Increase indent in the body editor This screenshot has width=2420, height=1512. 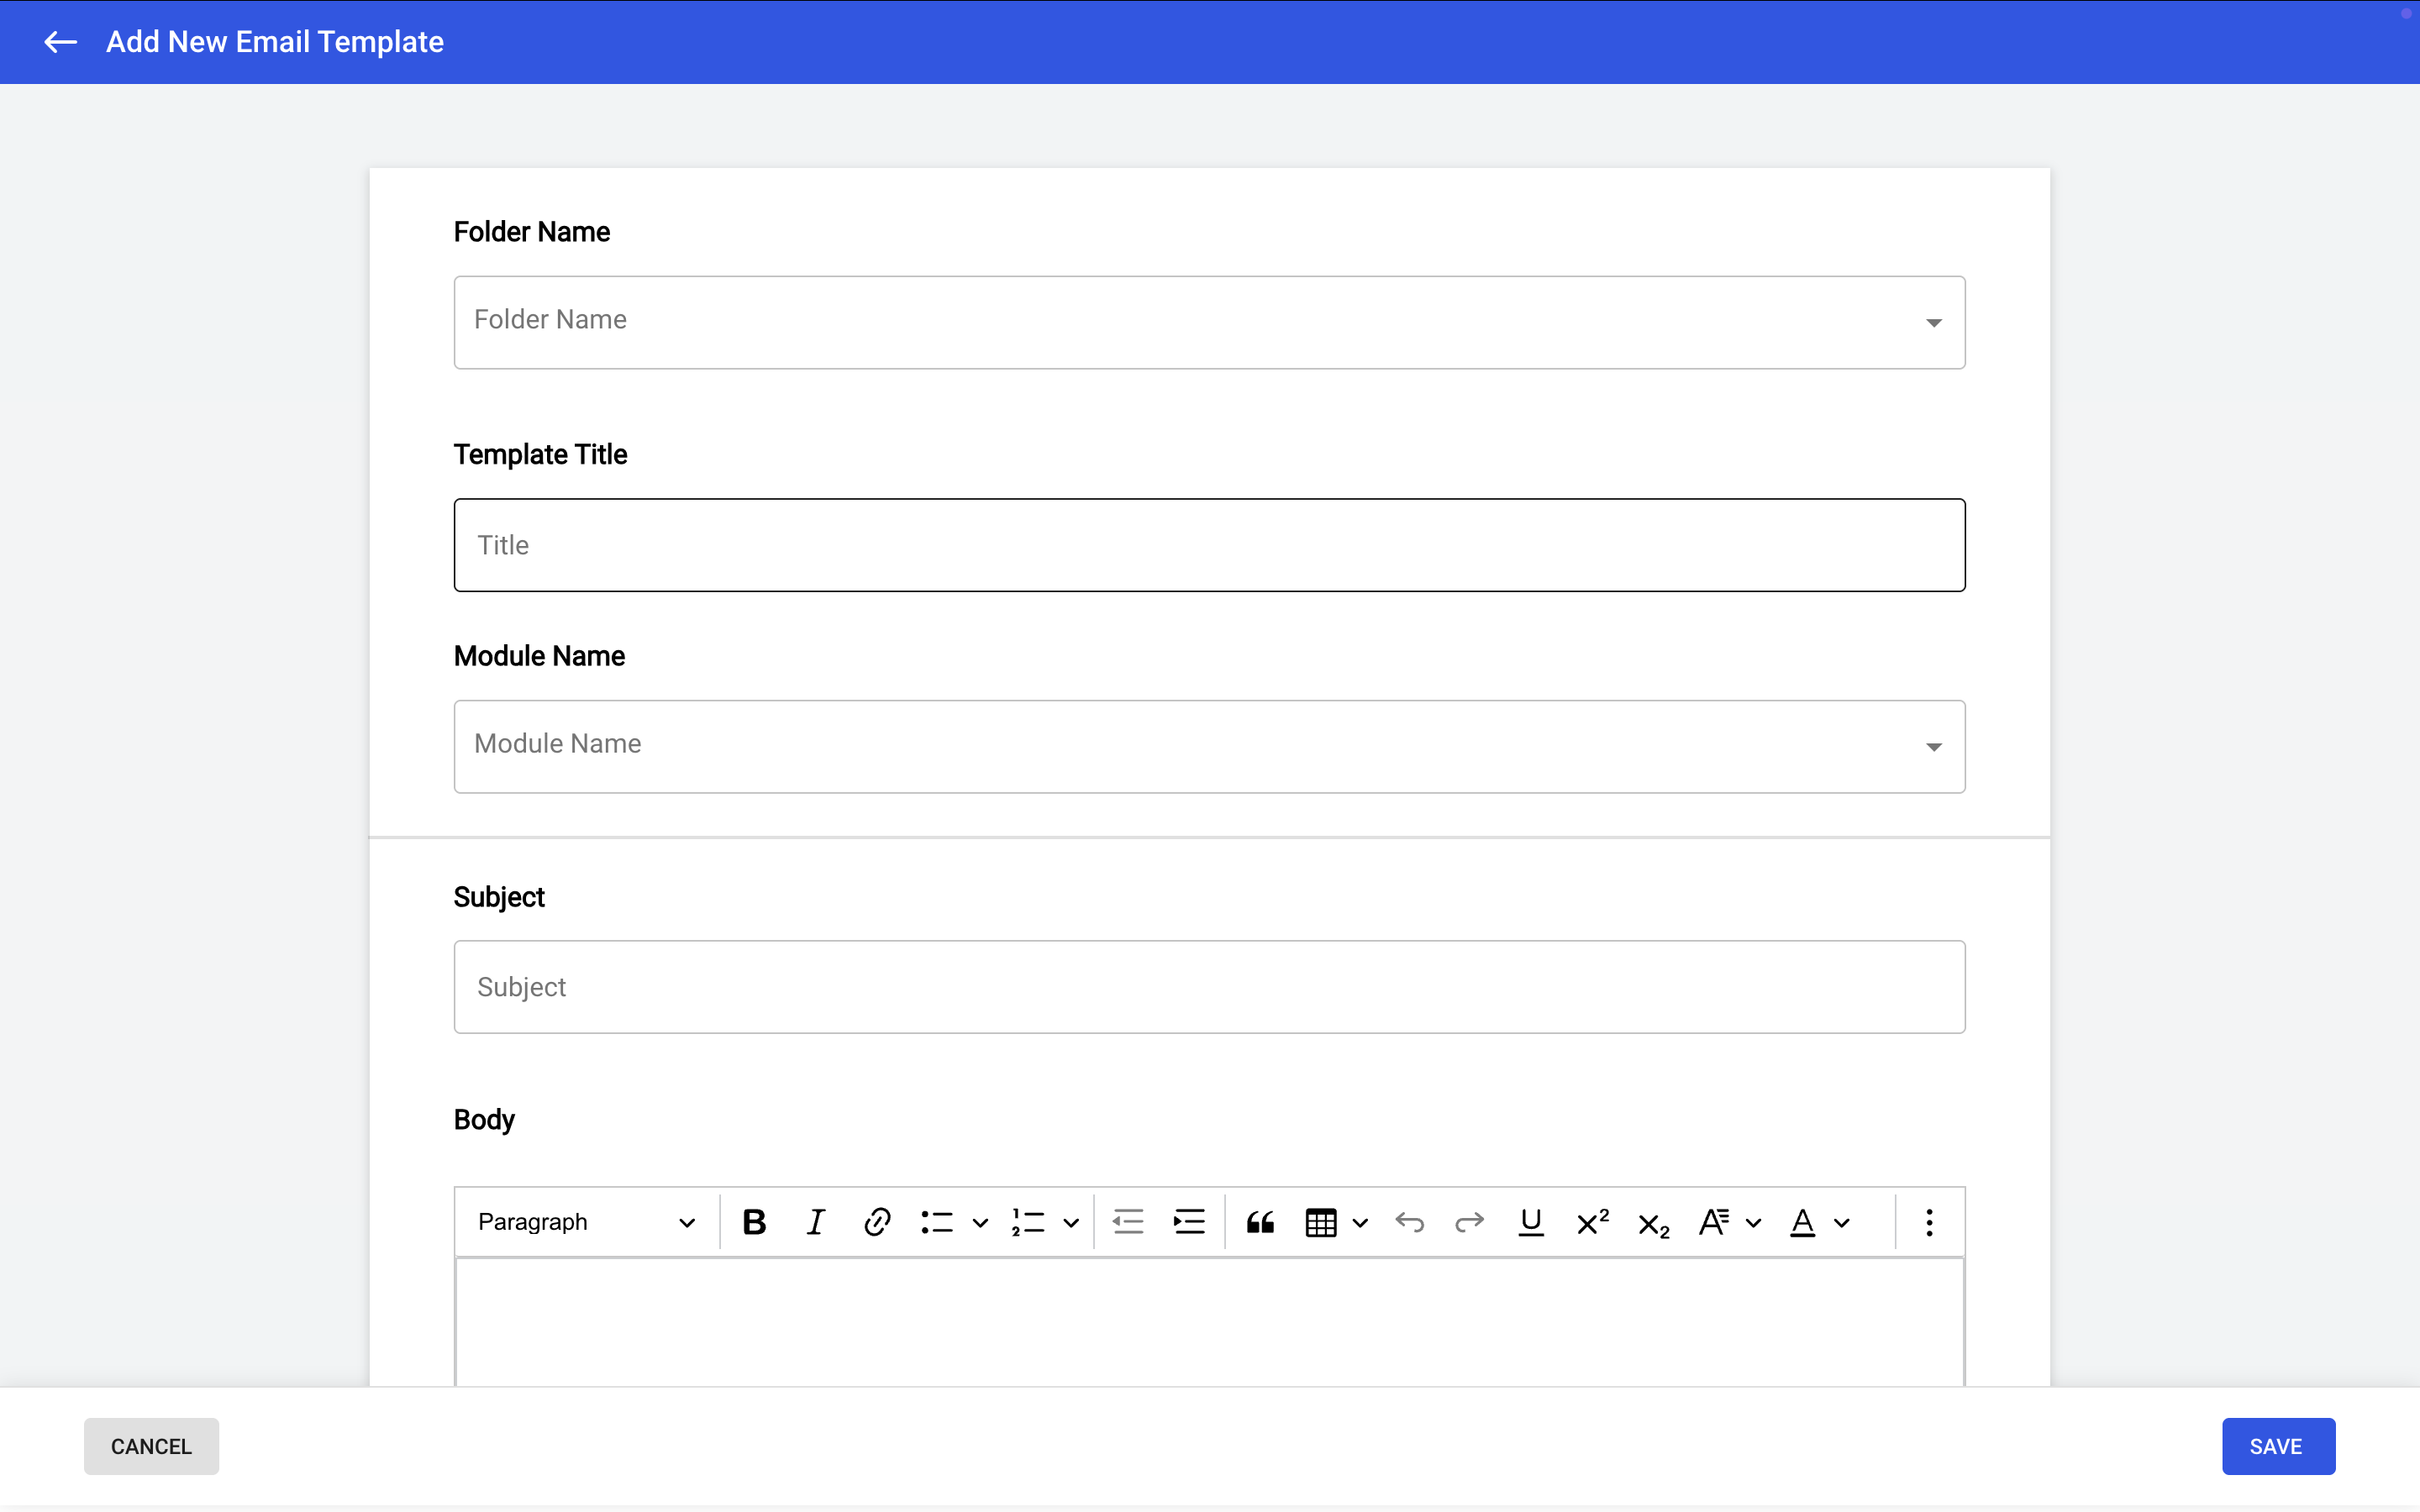(x=1189, y=1222)
